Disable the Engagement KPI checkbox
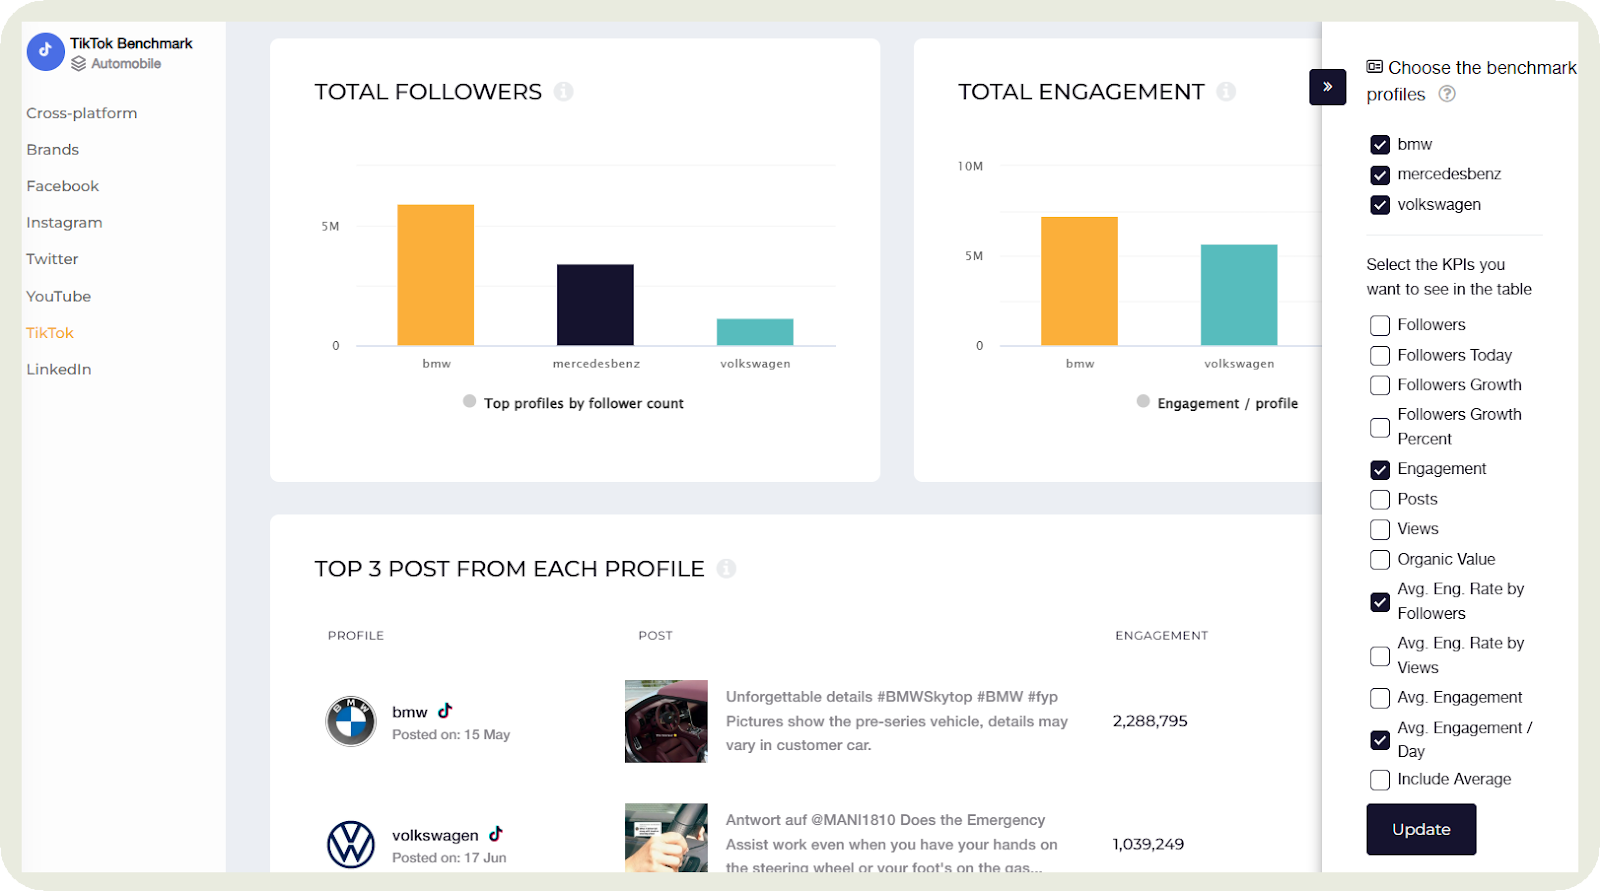The width and height of the screenshot is (1600, 891). tap(1380, 469)
